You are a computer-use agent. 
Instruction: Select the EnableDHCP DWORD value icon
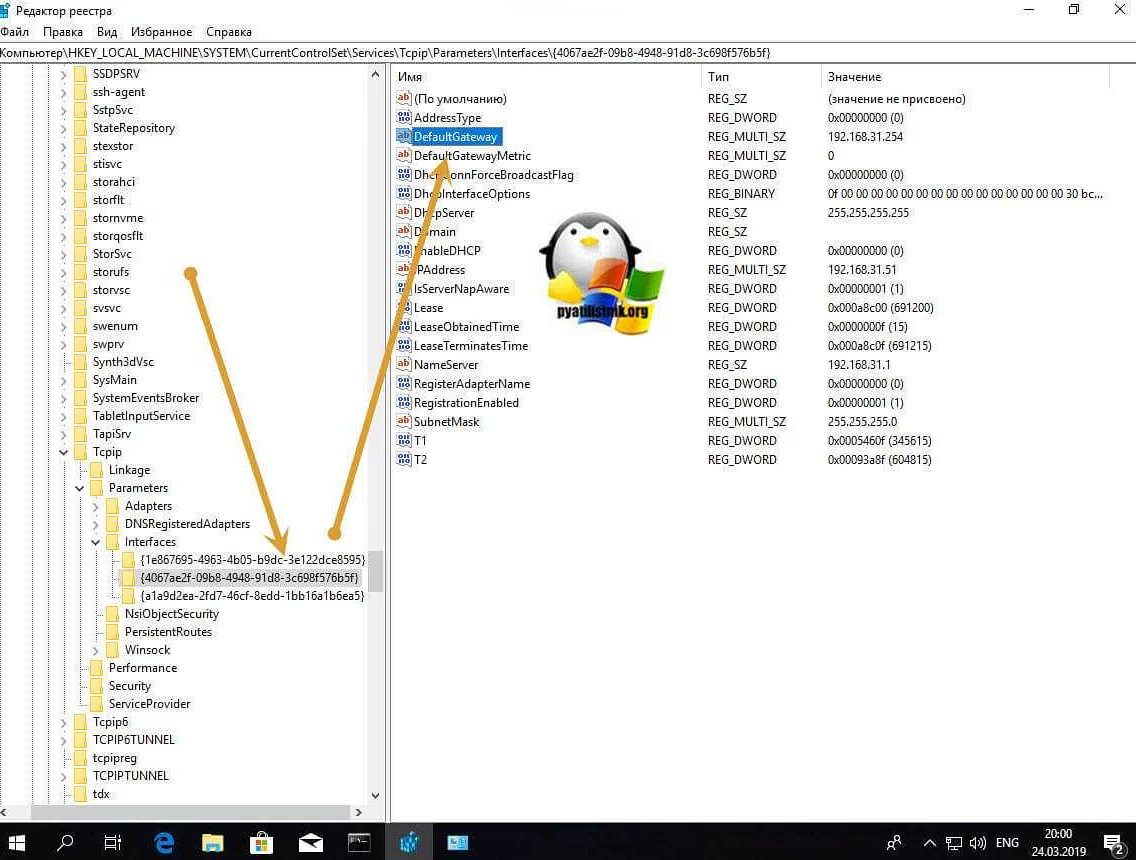click(x=403, y=250)
